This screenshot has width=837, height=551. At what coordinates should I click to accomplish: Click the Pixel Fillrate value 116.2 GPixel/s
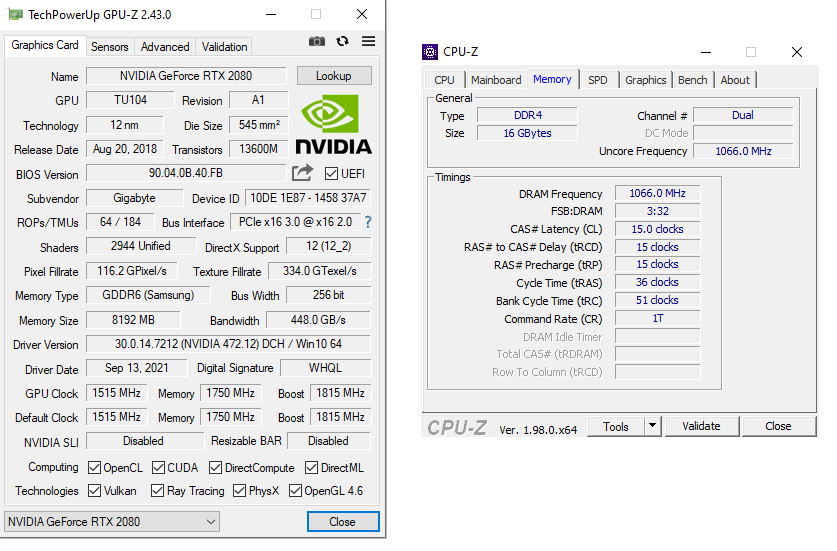pyautogui.click(x=131, y=271)
